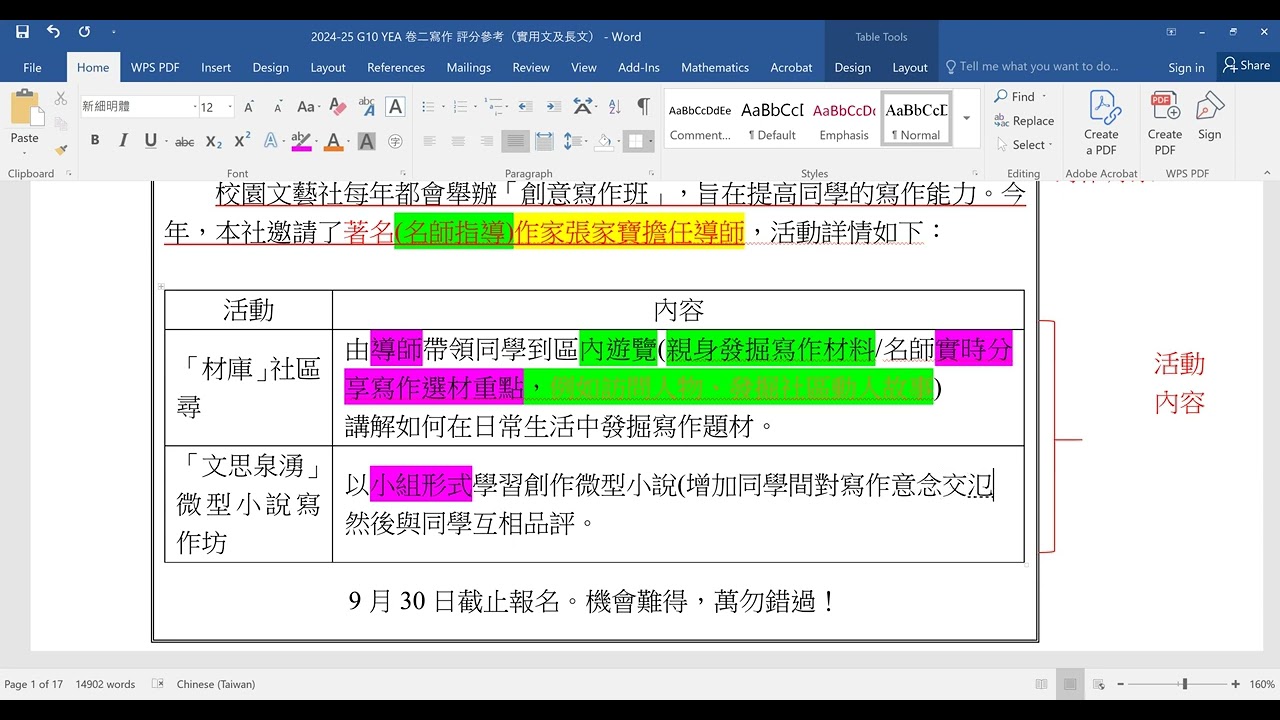This screenshot has height=720, width=1280.
Task: Open the Borders dropdown arrow
Action: point(650,141)
